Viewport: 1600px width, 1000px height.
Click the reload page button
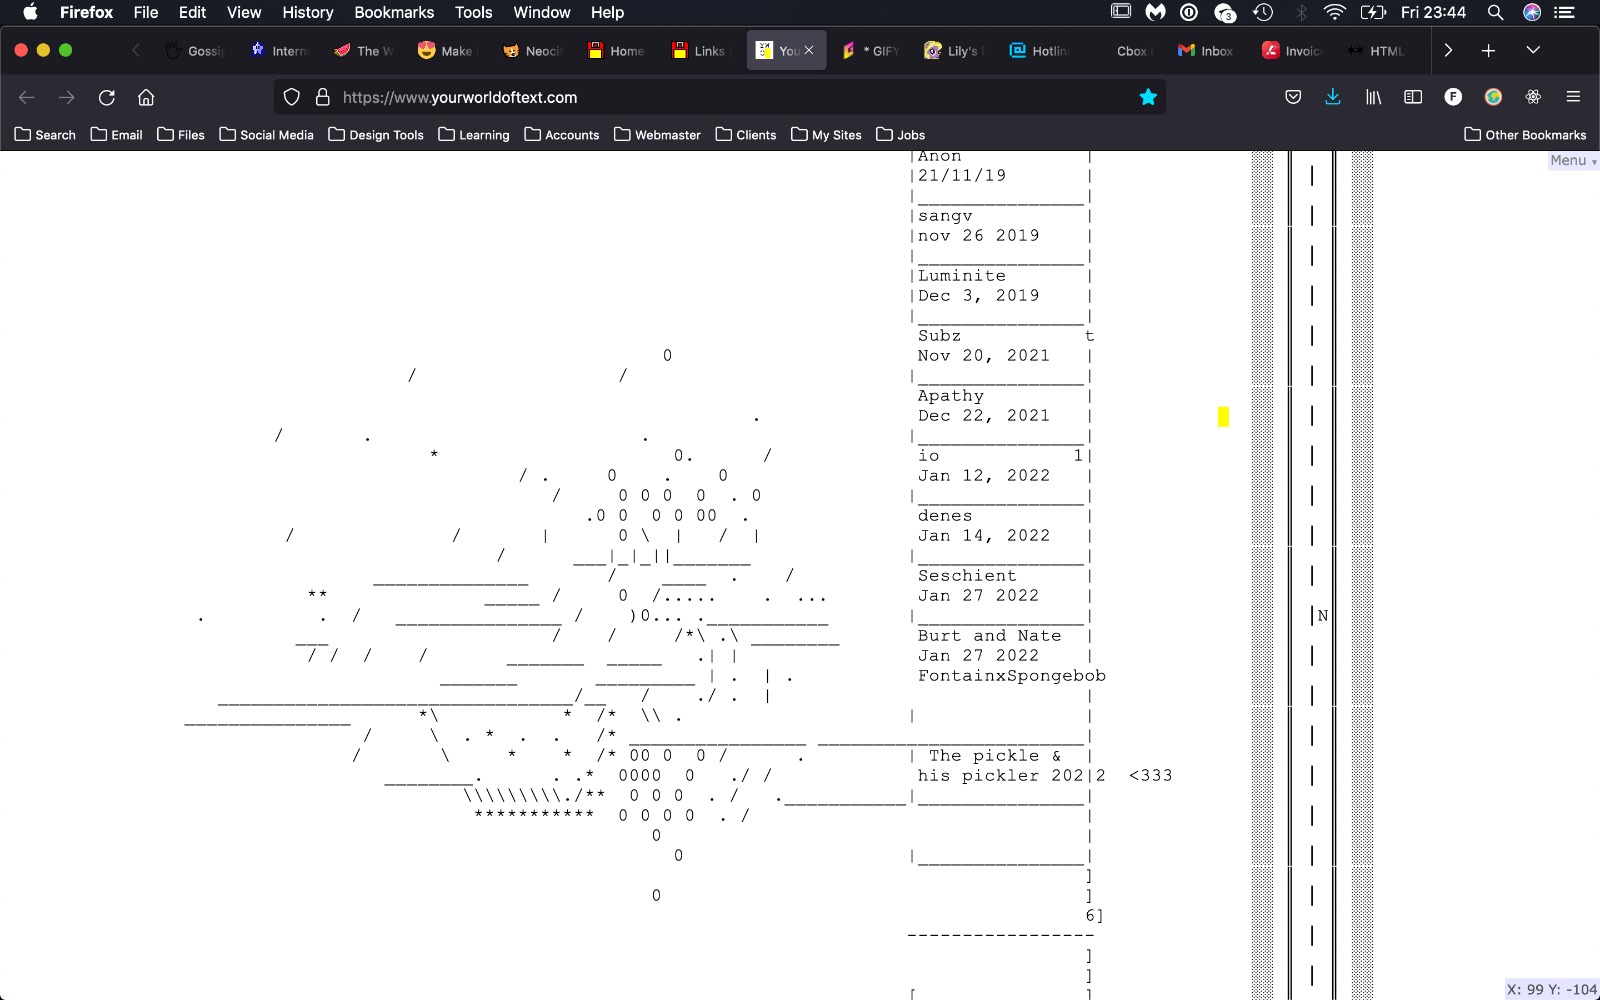tap(106, 97)
